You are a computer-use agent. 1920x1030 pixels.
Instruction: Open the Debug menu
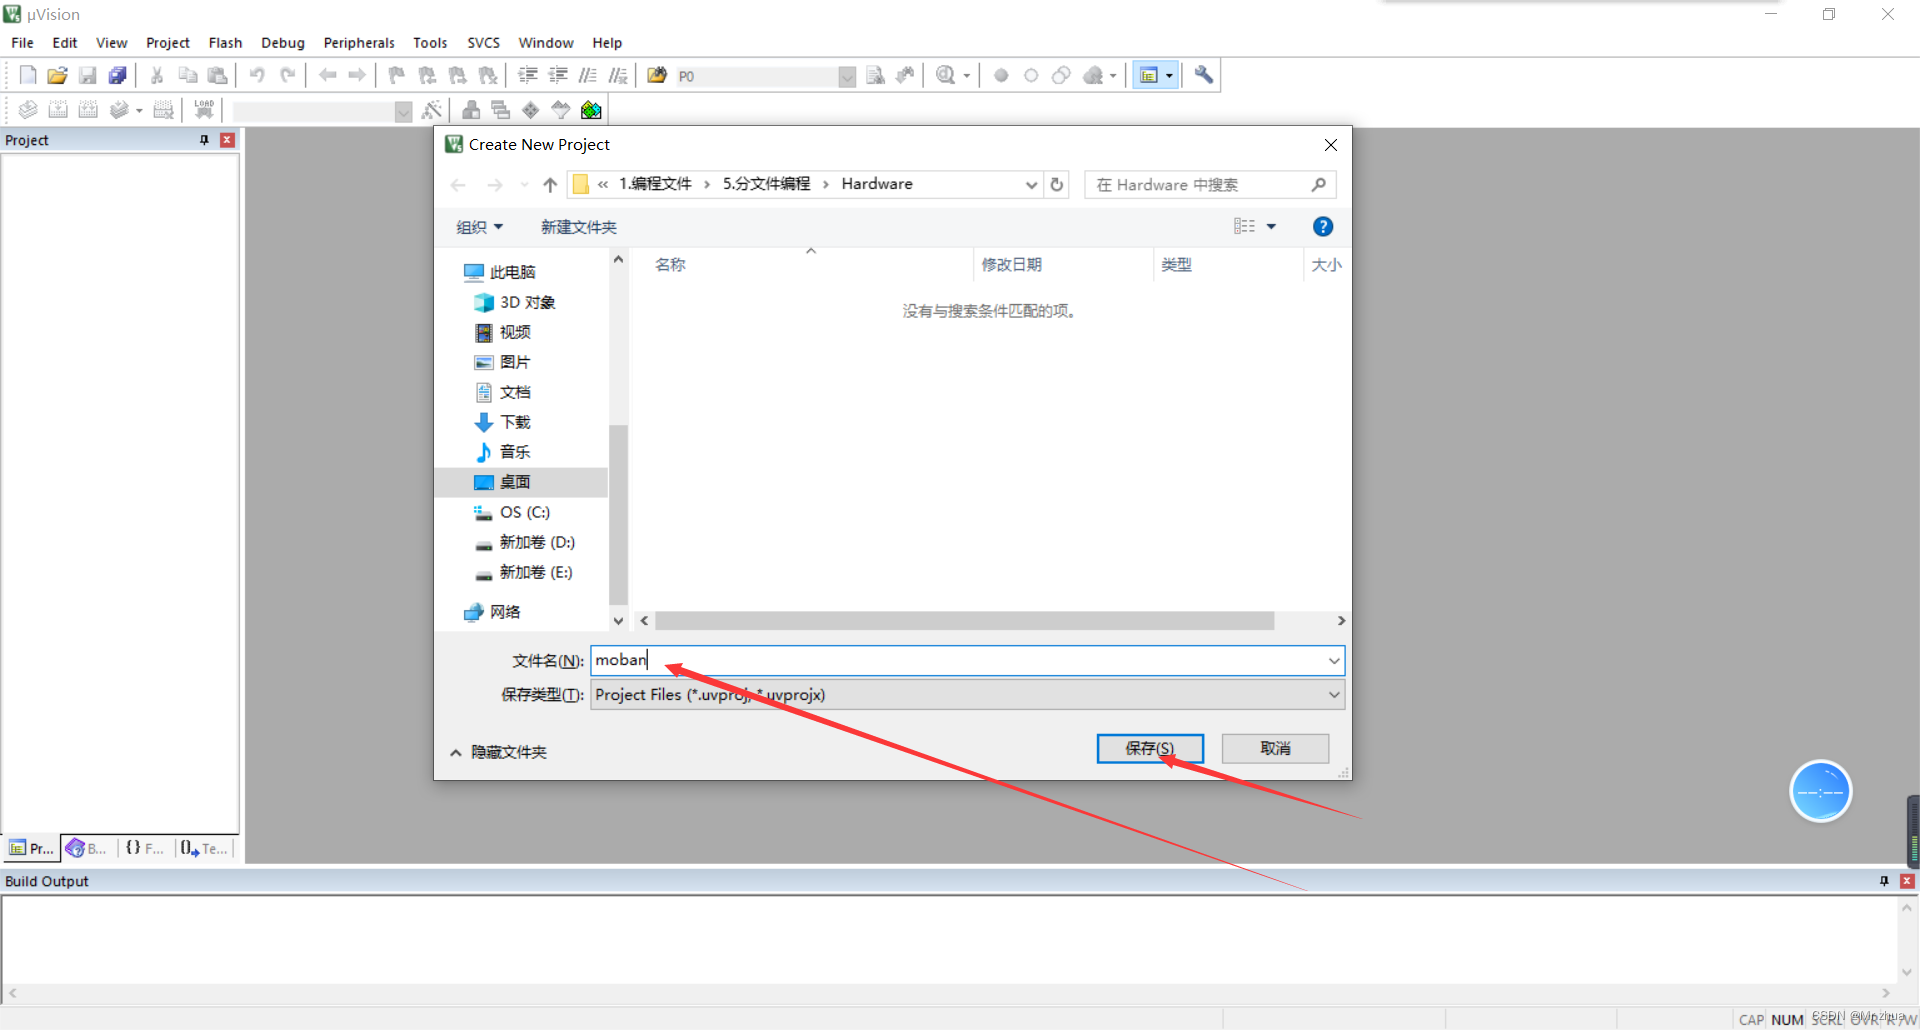click(x=283, y=43)
